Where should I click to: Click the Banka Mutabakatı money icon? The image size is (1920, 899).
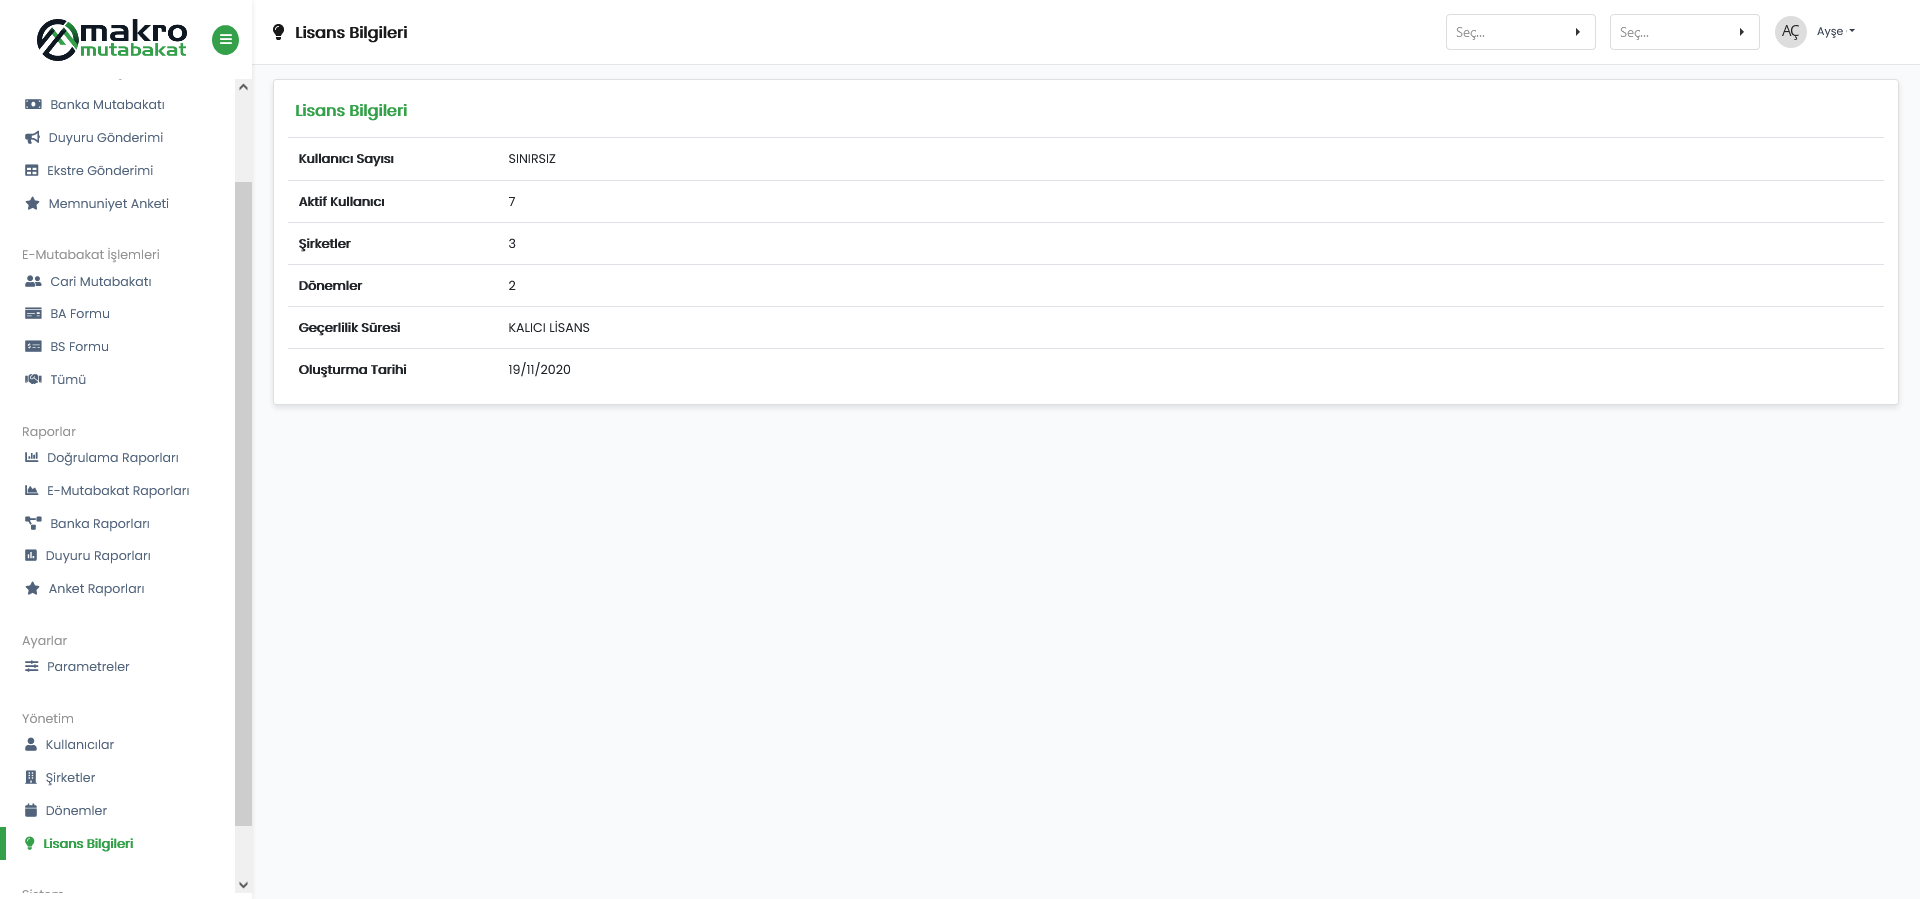(33, 104)
